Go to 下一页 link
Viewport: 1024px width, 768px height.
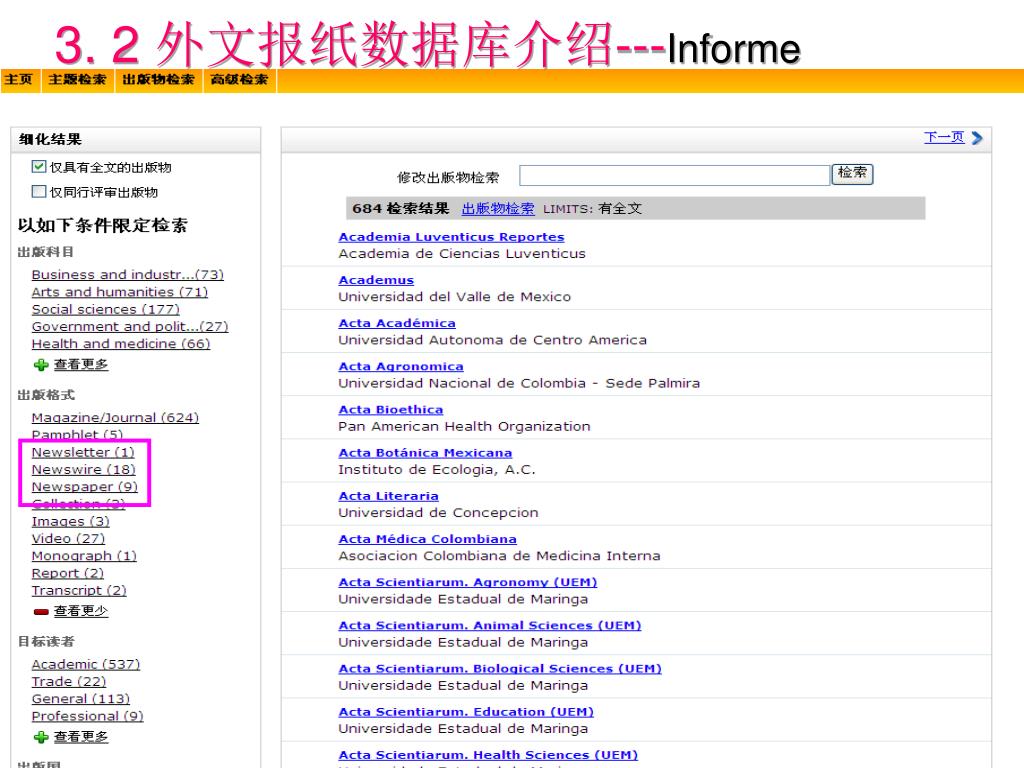click(x=944, y=137)
